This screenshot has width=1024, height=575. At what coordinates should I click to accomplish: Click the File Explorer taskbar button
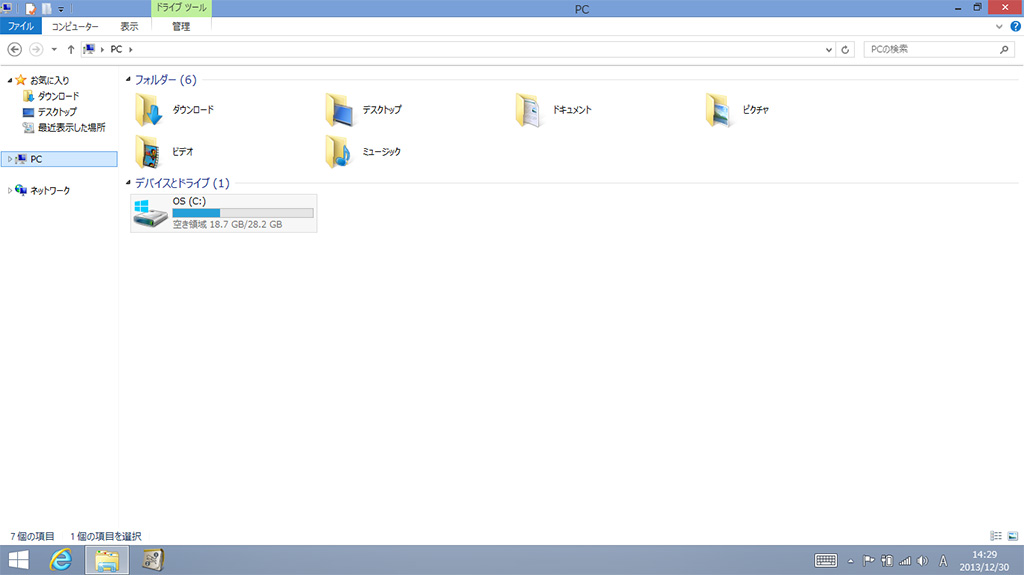point(107,560)
